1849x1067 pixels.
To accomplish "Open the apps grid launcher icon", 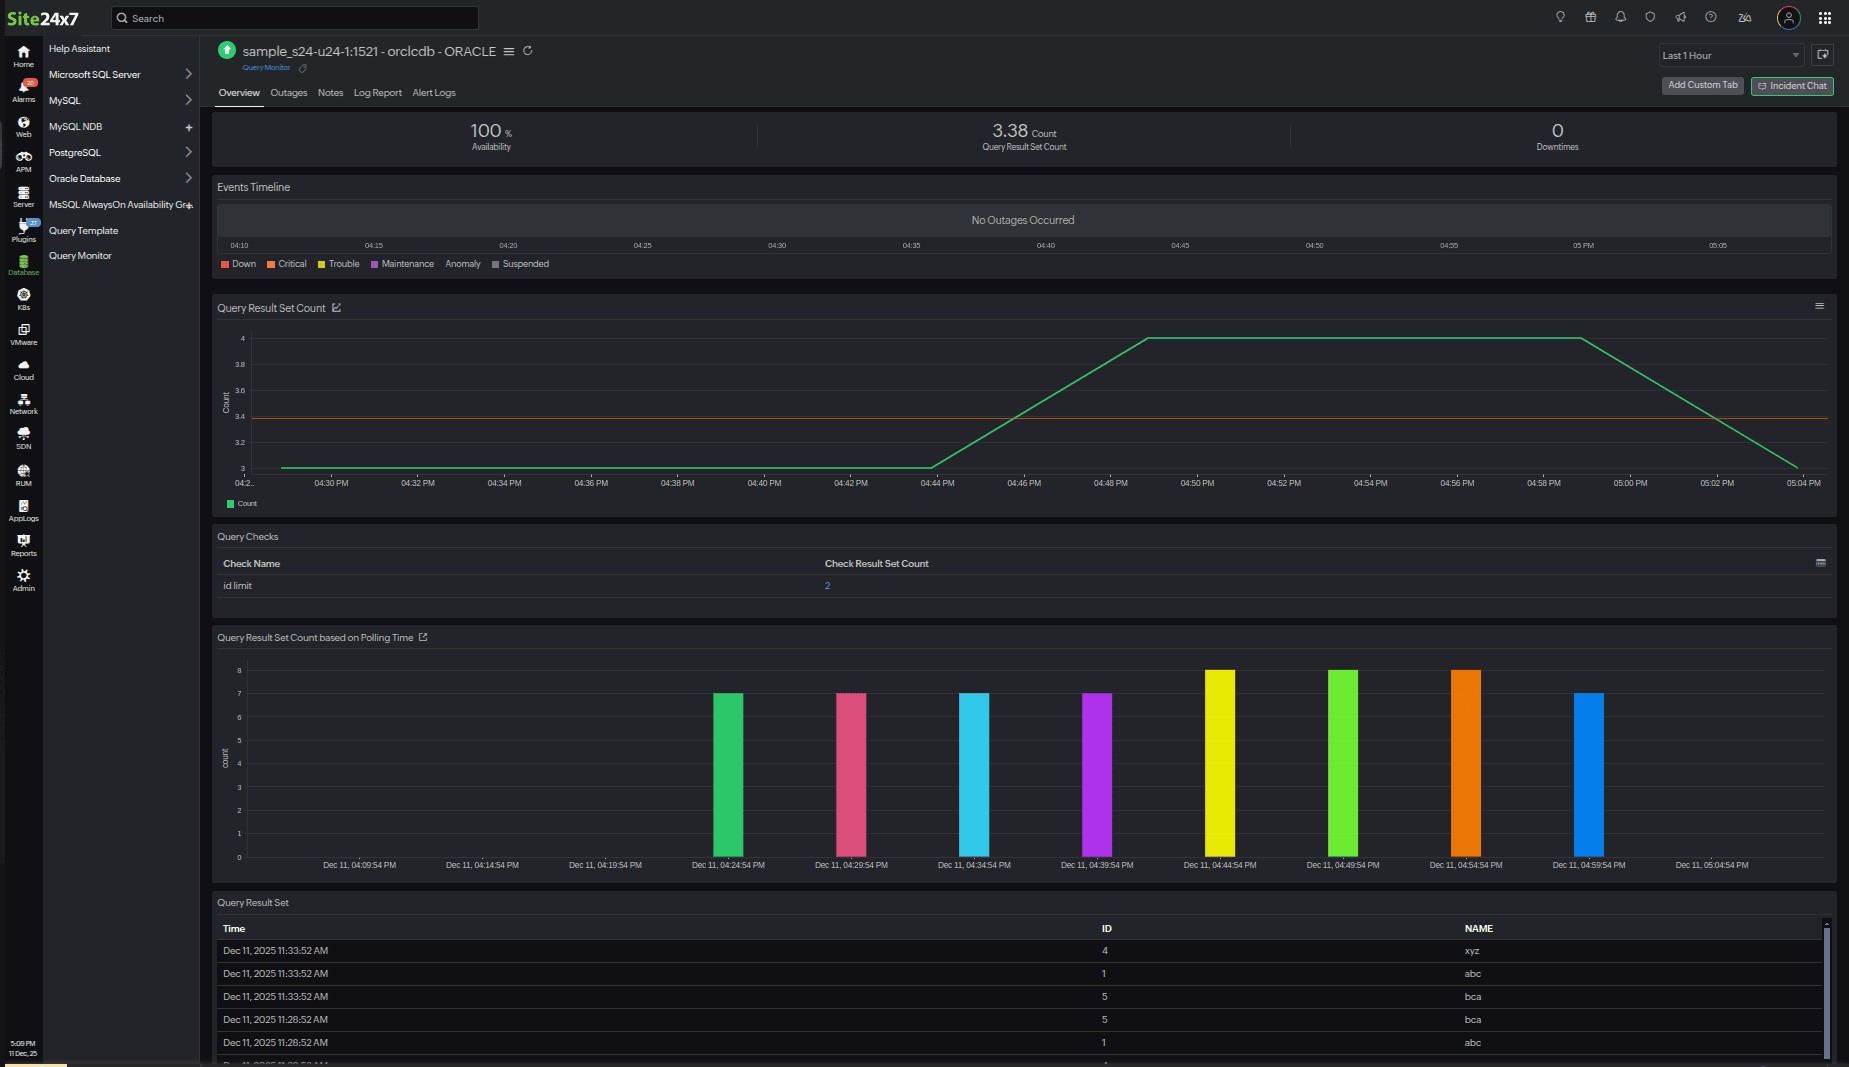I will pyautogui.click(x=1825, y=18).
